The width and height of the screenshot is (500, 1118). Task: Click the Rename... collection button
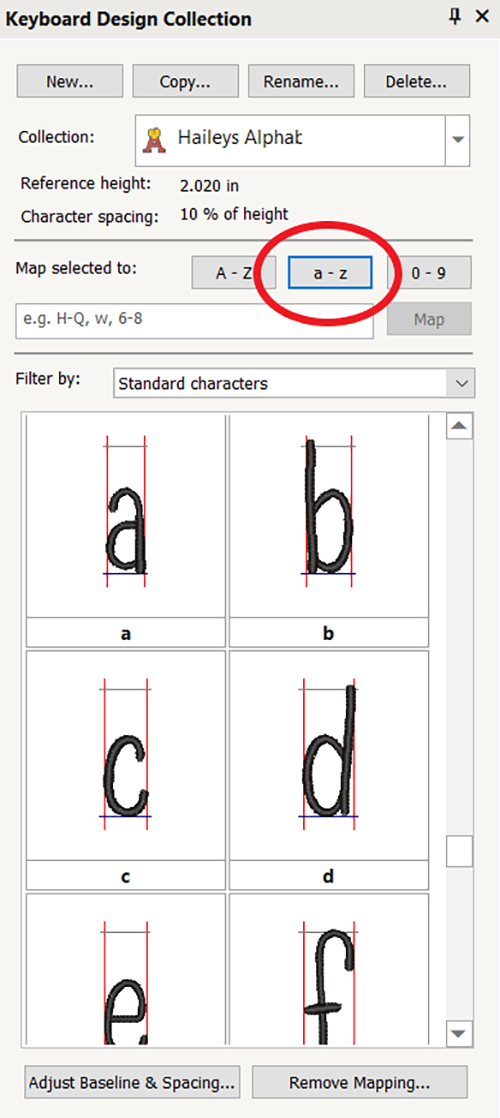(301, 81)
